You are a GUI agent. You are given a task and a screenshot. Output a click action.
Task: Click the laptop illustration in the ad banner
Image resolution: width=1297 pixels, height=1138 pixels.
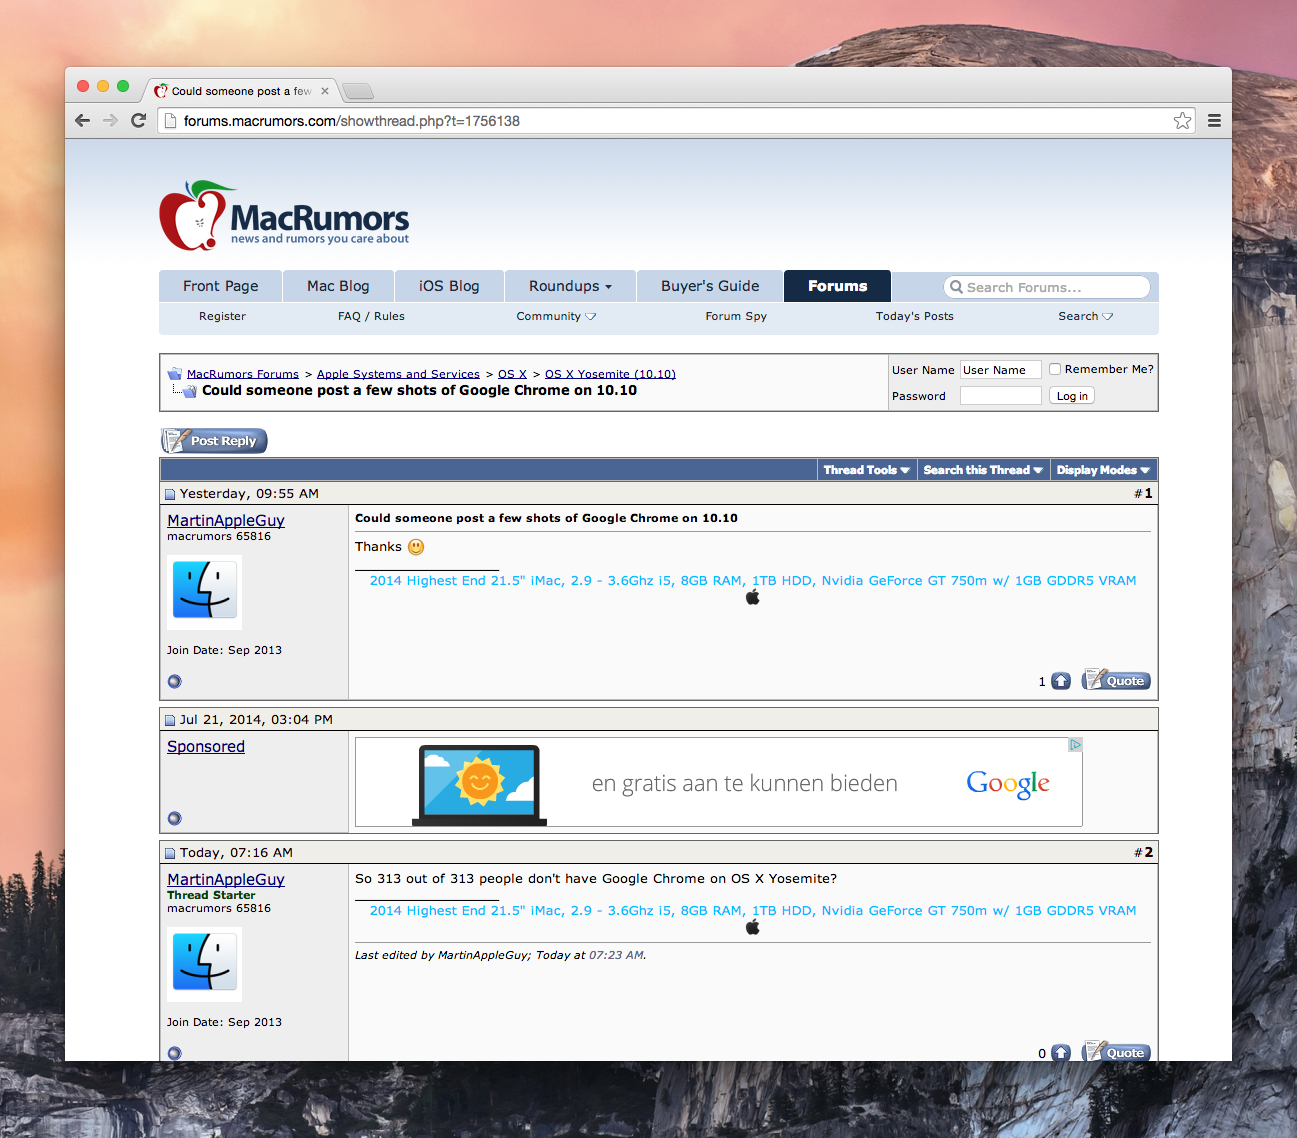pyautogui.click(x=479, y=785)
